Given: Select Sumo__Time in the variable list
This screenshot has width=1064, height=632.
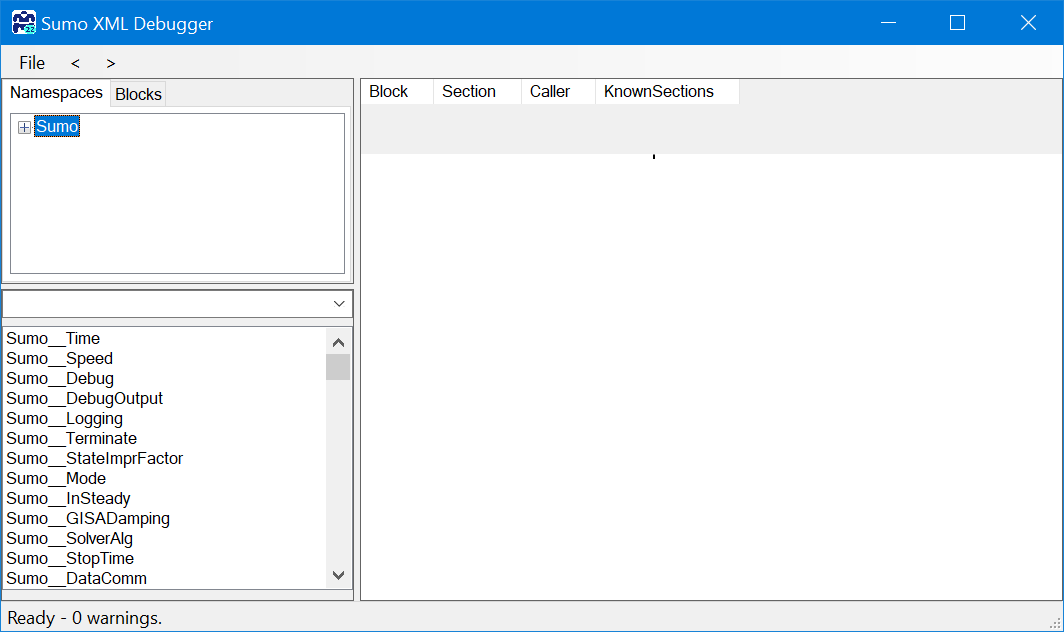Looking at the screenshot, I should click(53, 339).
